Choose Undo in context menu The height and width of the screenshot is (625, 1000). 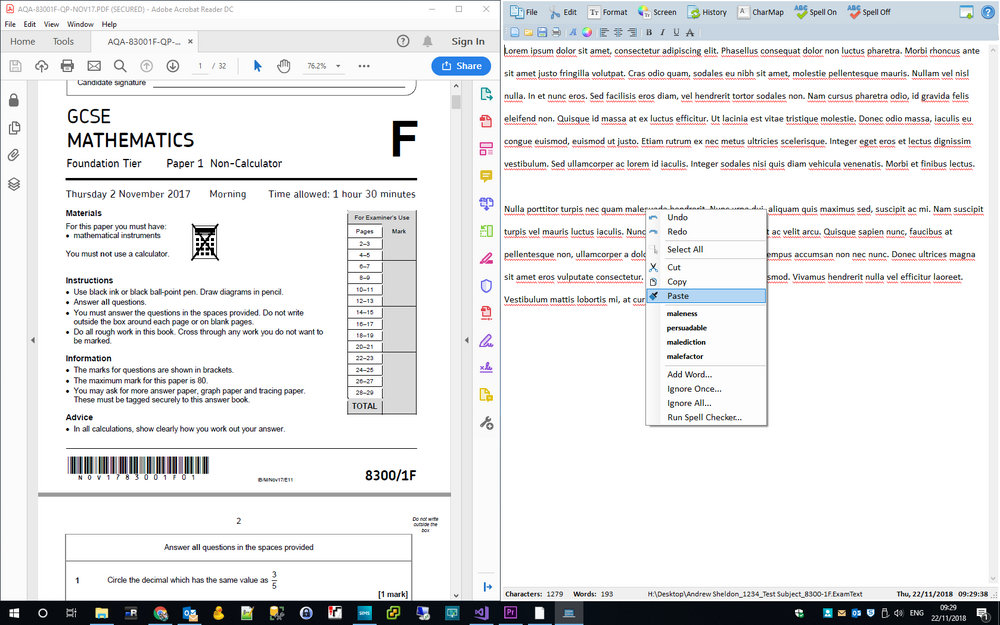(706, 217)
